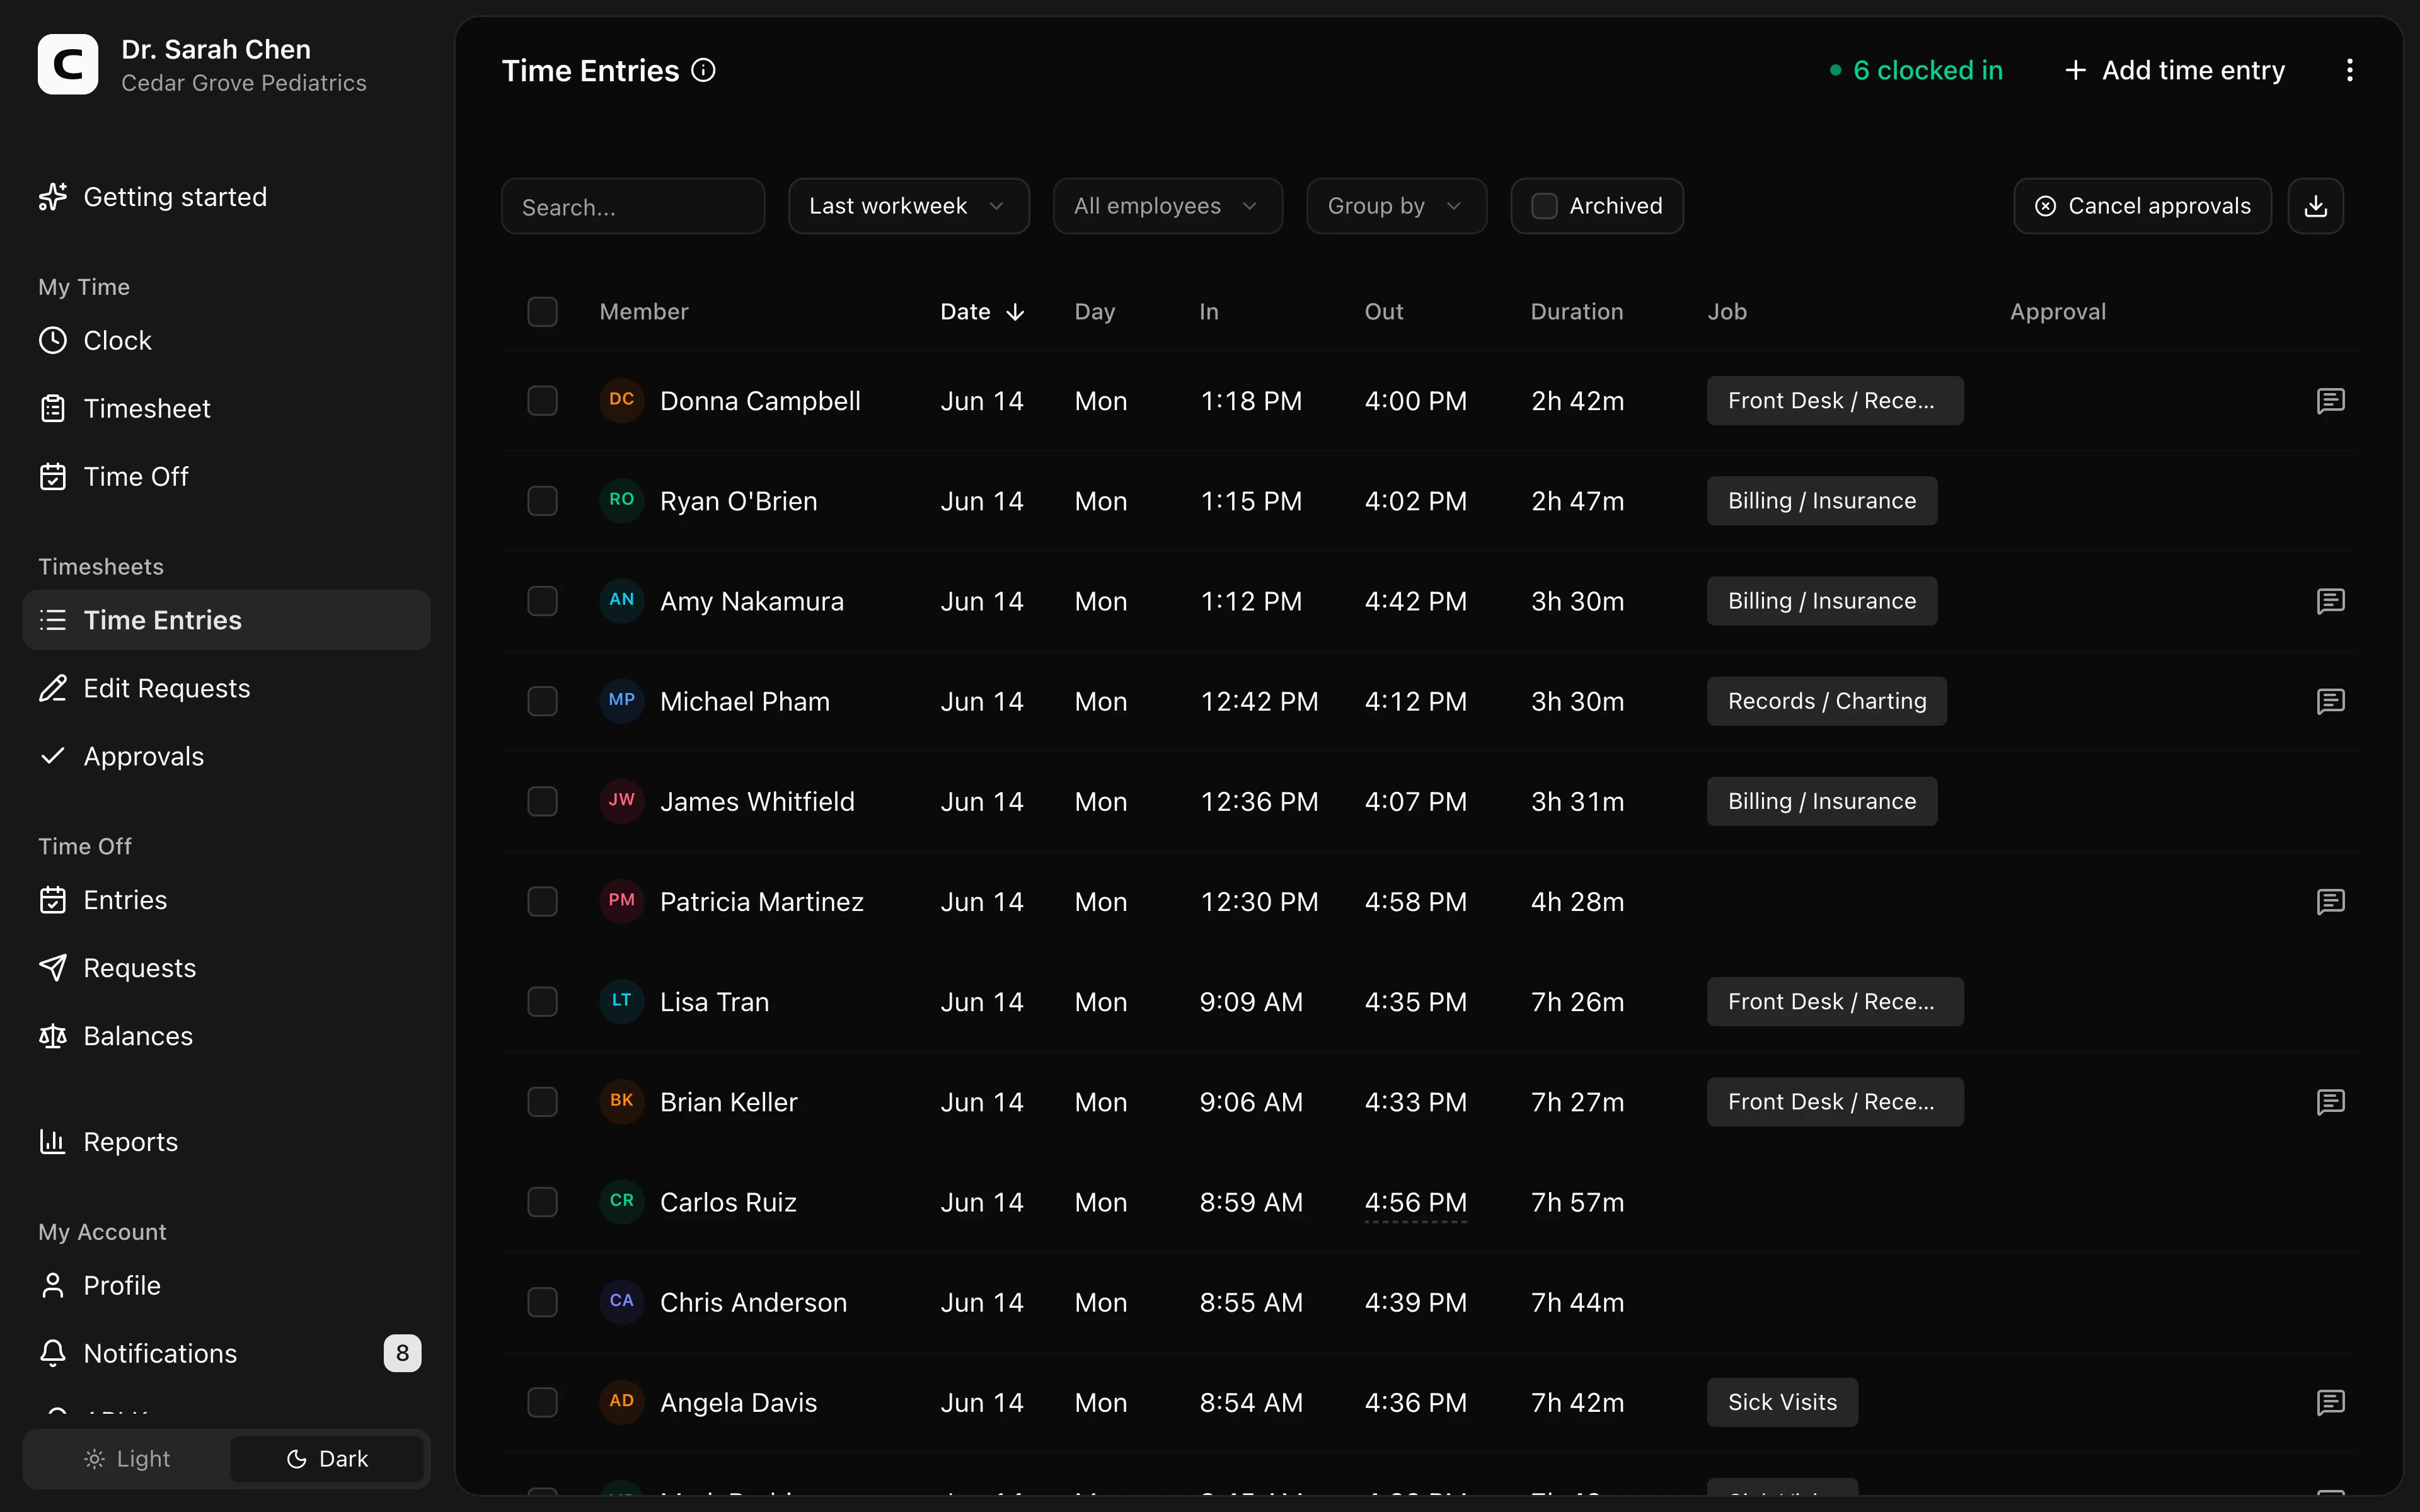Open the Reports page

pos(226,1142)
